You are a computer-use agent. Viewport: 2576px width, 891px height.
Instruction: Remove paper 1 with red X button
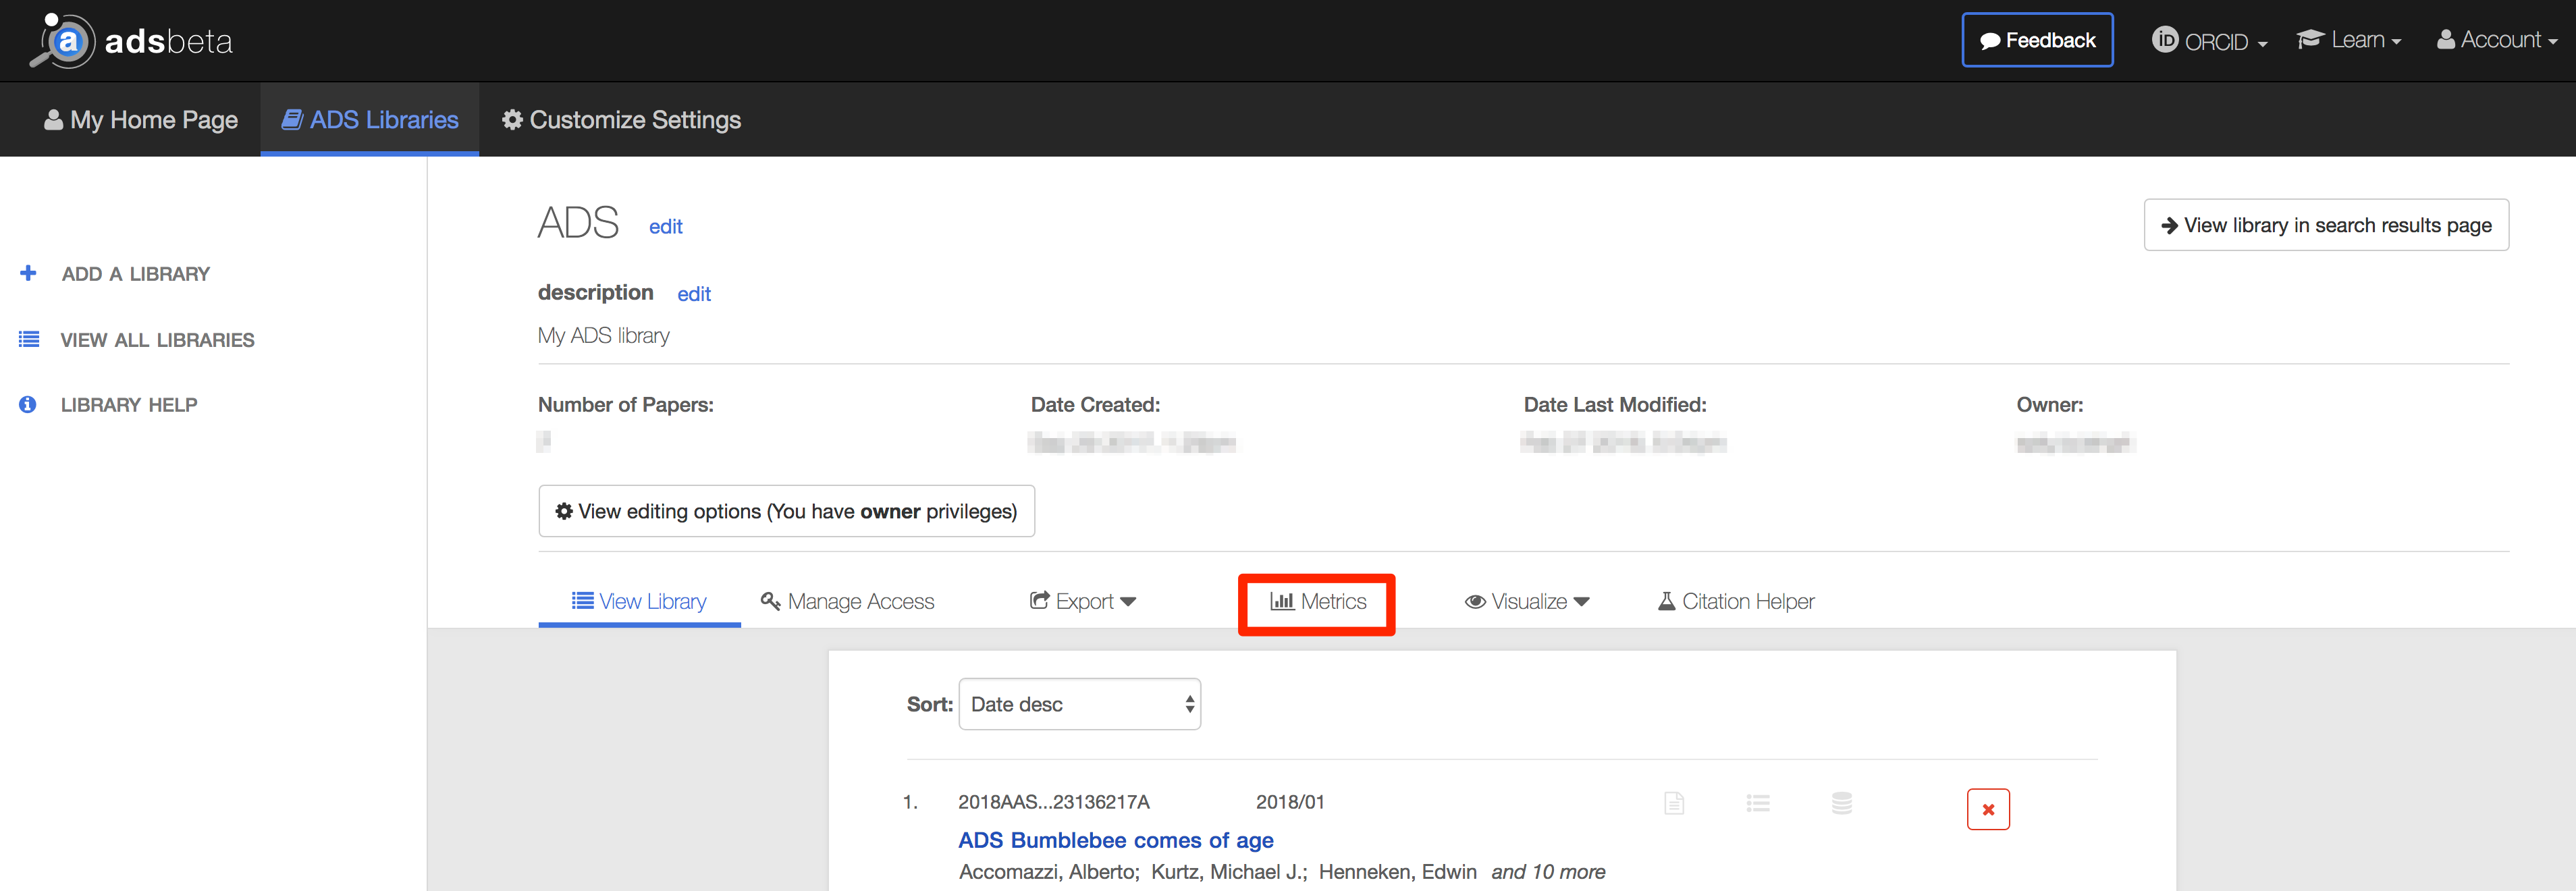(x=1988, y=809)
